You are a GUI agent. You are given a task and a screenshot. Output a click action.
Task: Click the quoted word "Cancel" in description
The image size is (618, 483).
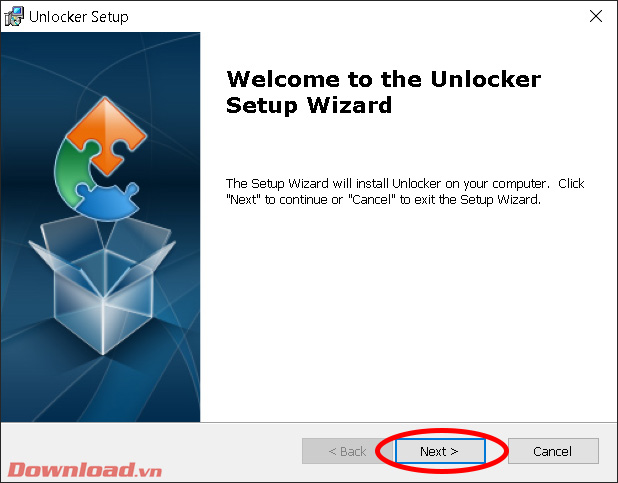(x=372, y=200)
